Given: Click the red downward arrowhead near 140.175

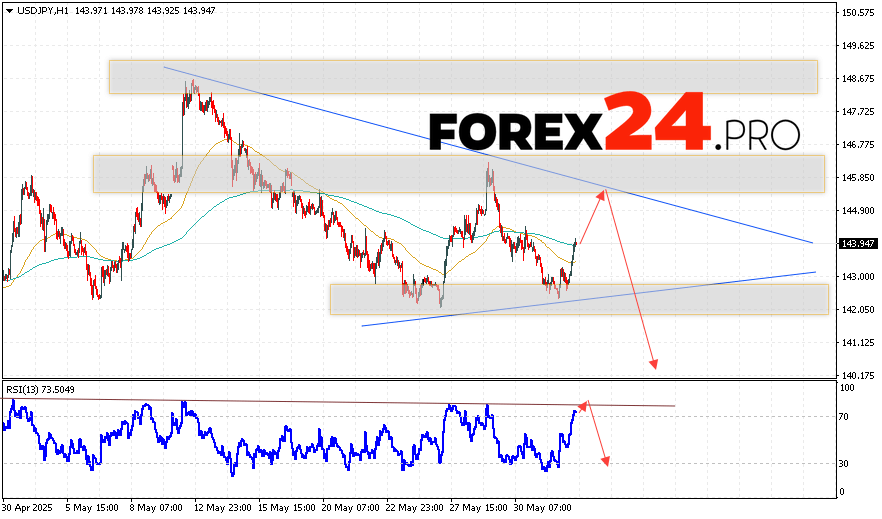Looking at the screenshot, I should (655, 364).
